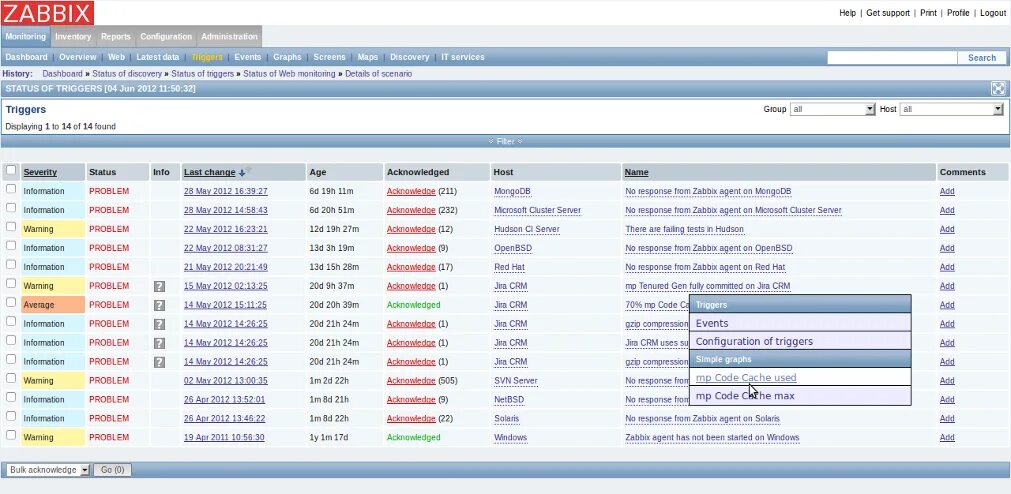This screenshot has height=494, width=1011.
Task: Click Get support link
Action: [x=888, y=13]
